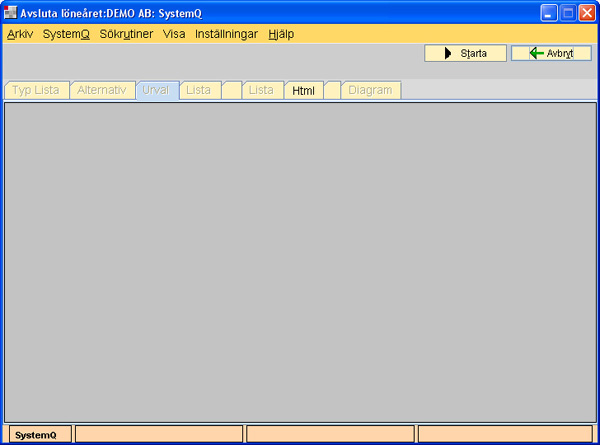Screen dimensions: 600x445
Task: Select the Diagram tab
Action: (370, 90)
